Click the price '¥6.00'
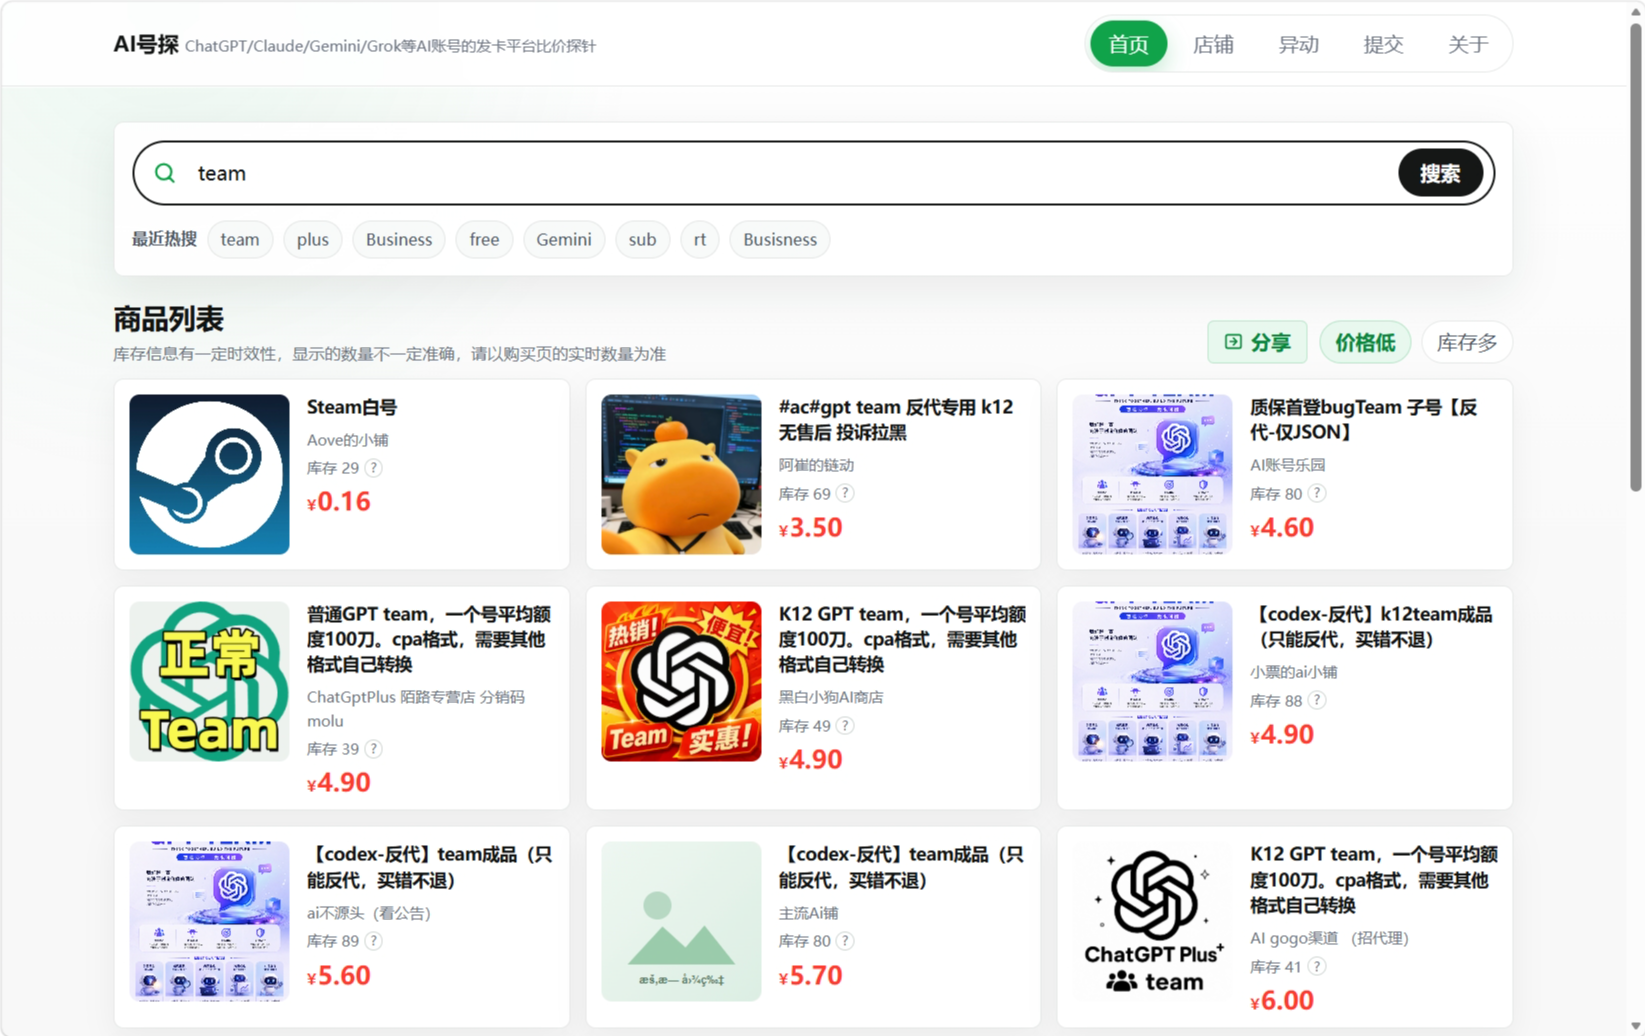The image size is (1645, 1036). coord(1282,1001)
